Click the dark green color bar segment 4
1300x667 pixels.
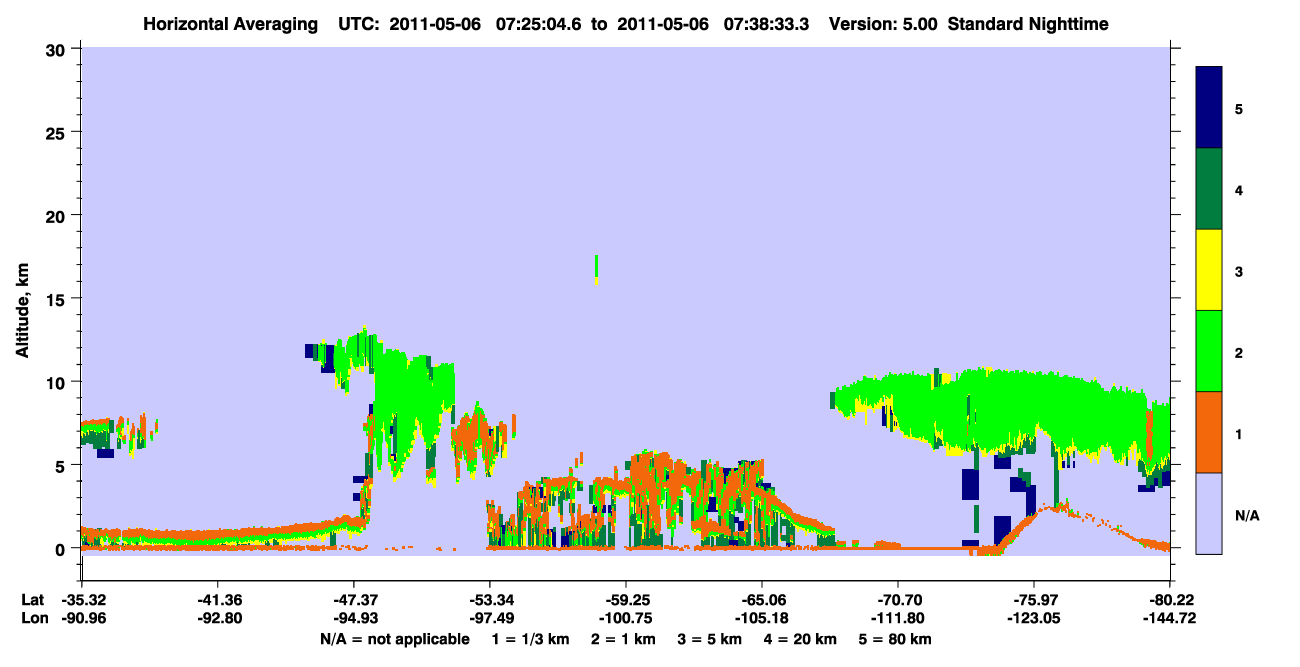pyautogui.click(x=1209, y=189)
